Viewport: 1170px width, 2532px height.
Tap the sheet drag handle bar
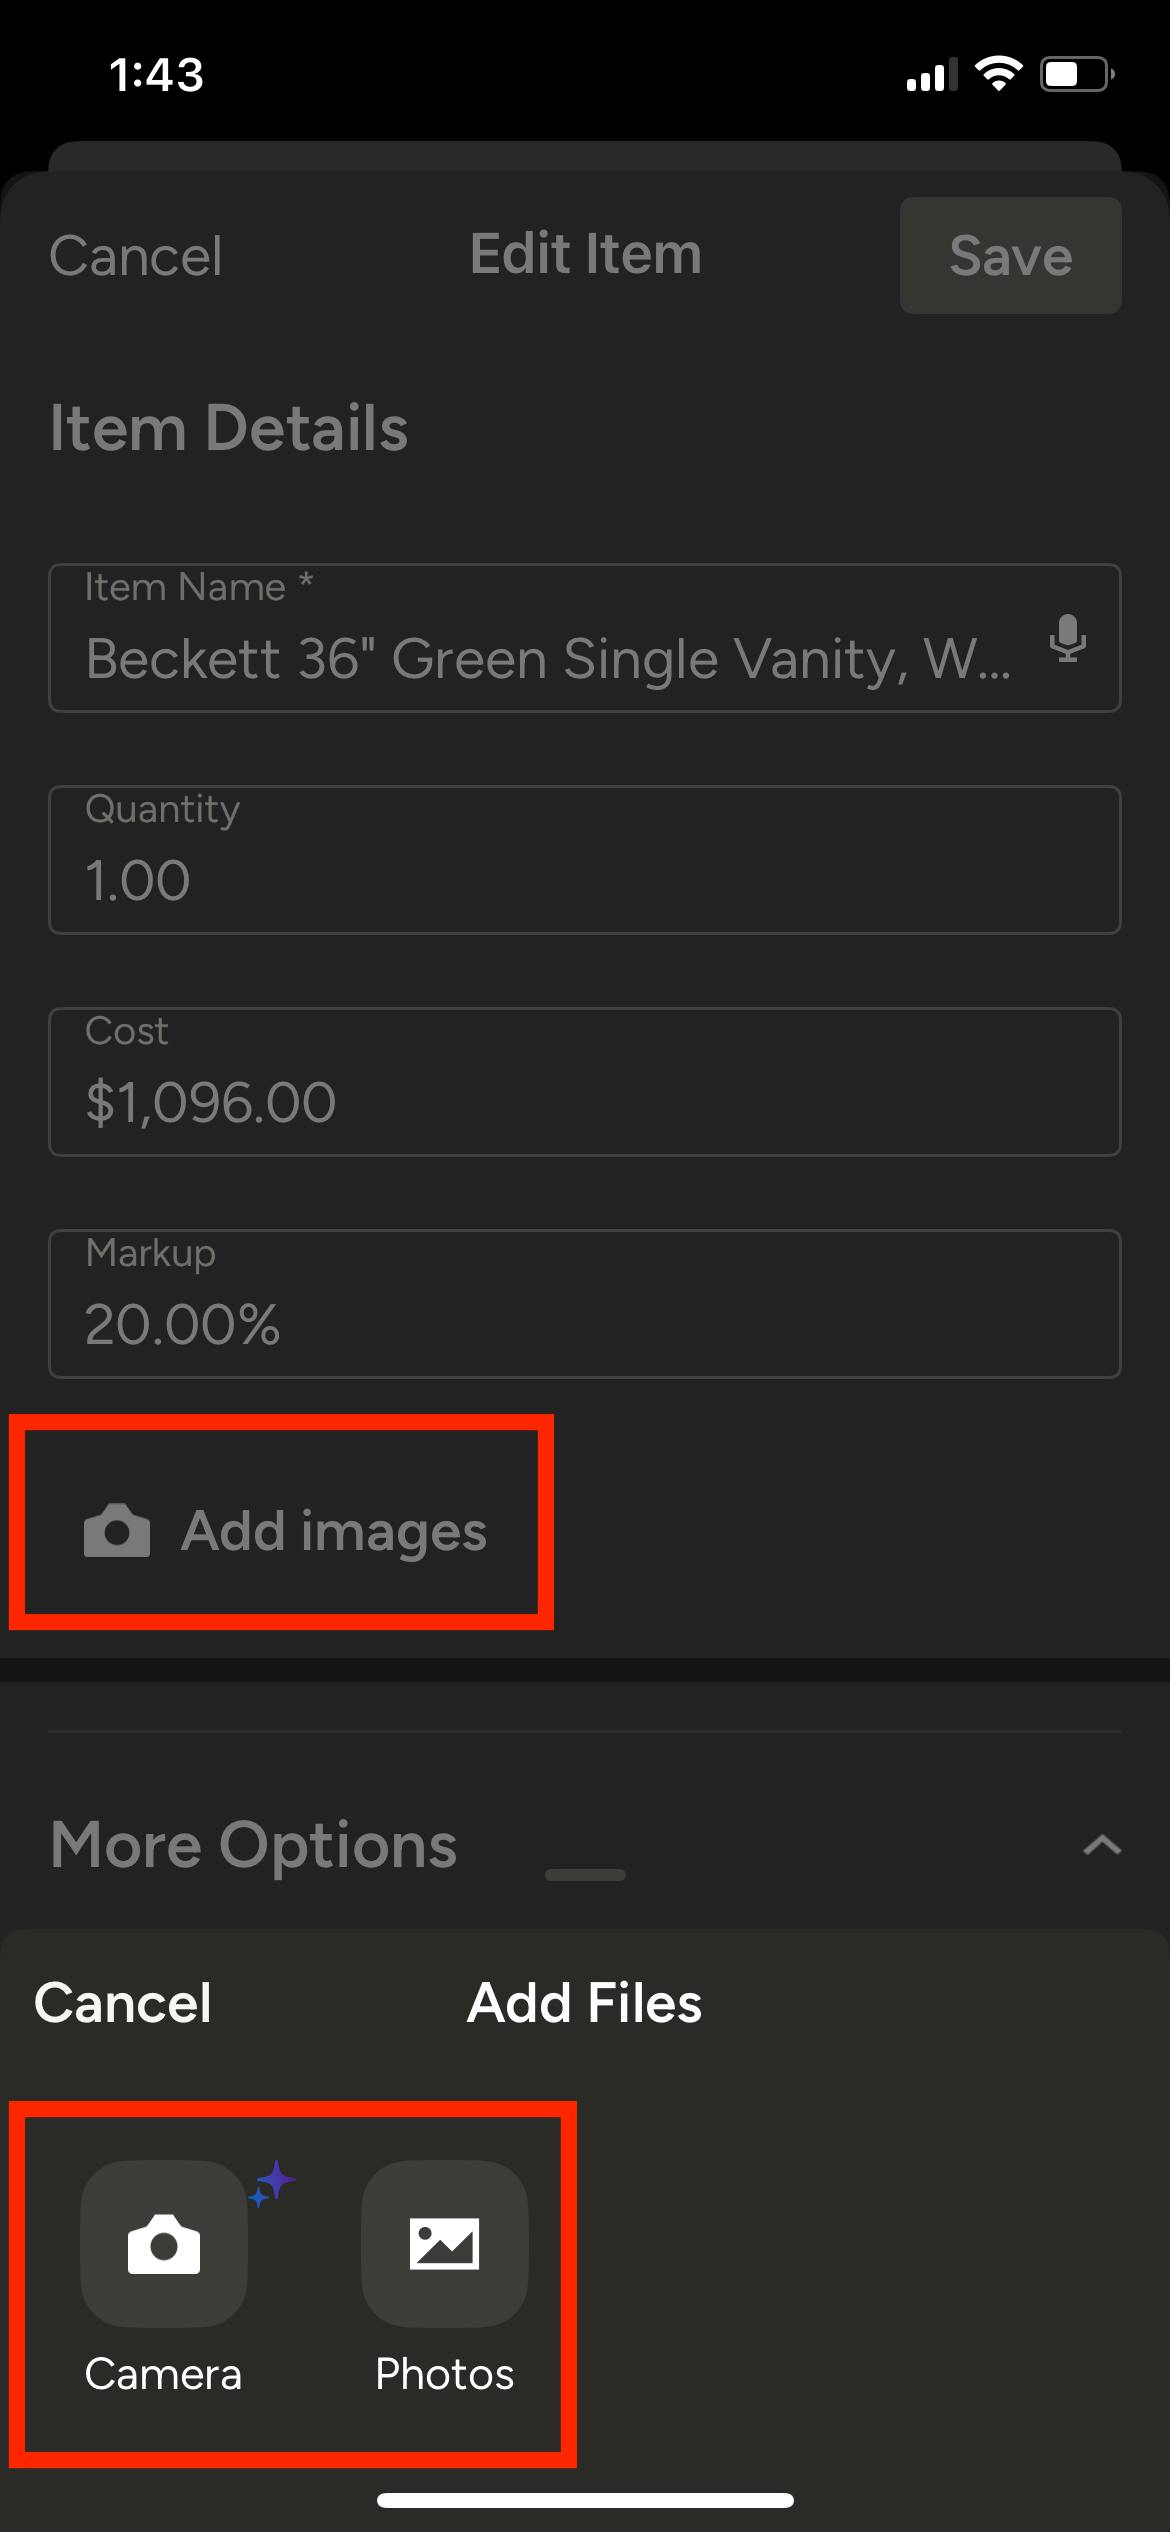(x=586, y=1874)
